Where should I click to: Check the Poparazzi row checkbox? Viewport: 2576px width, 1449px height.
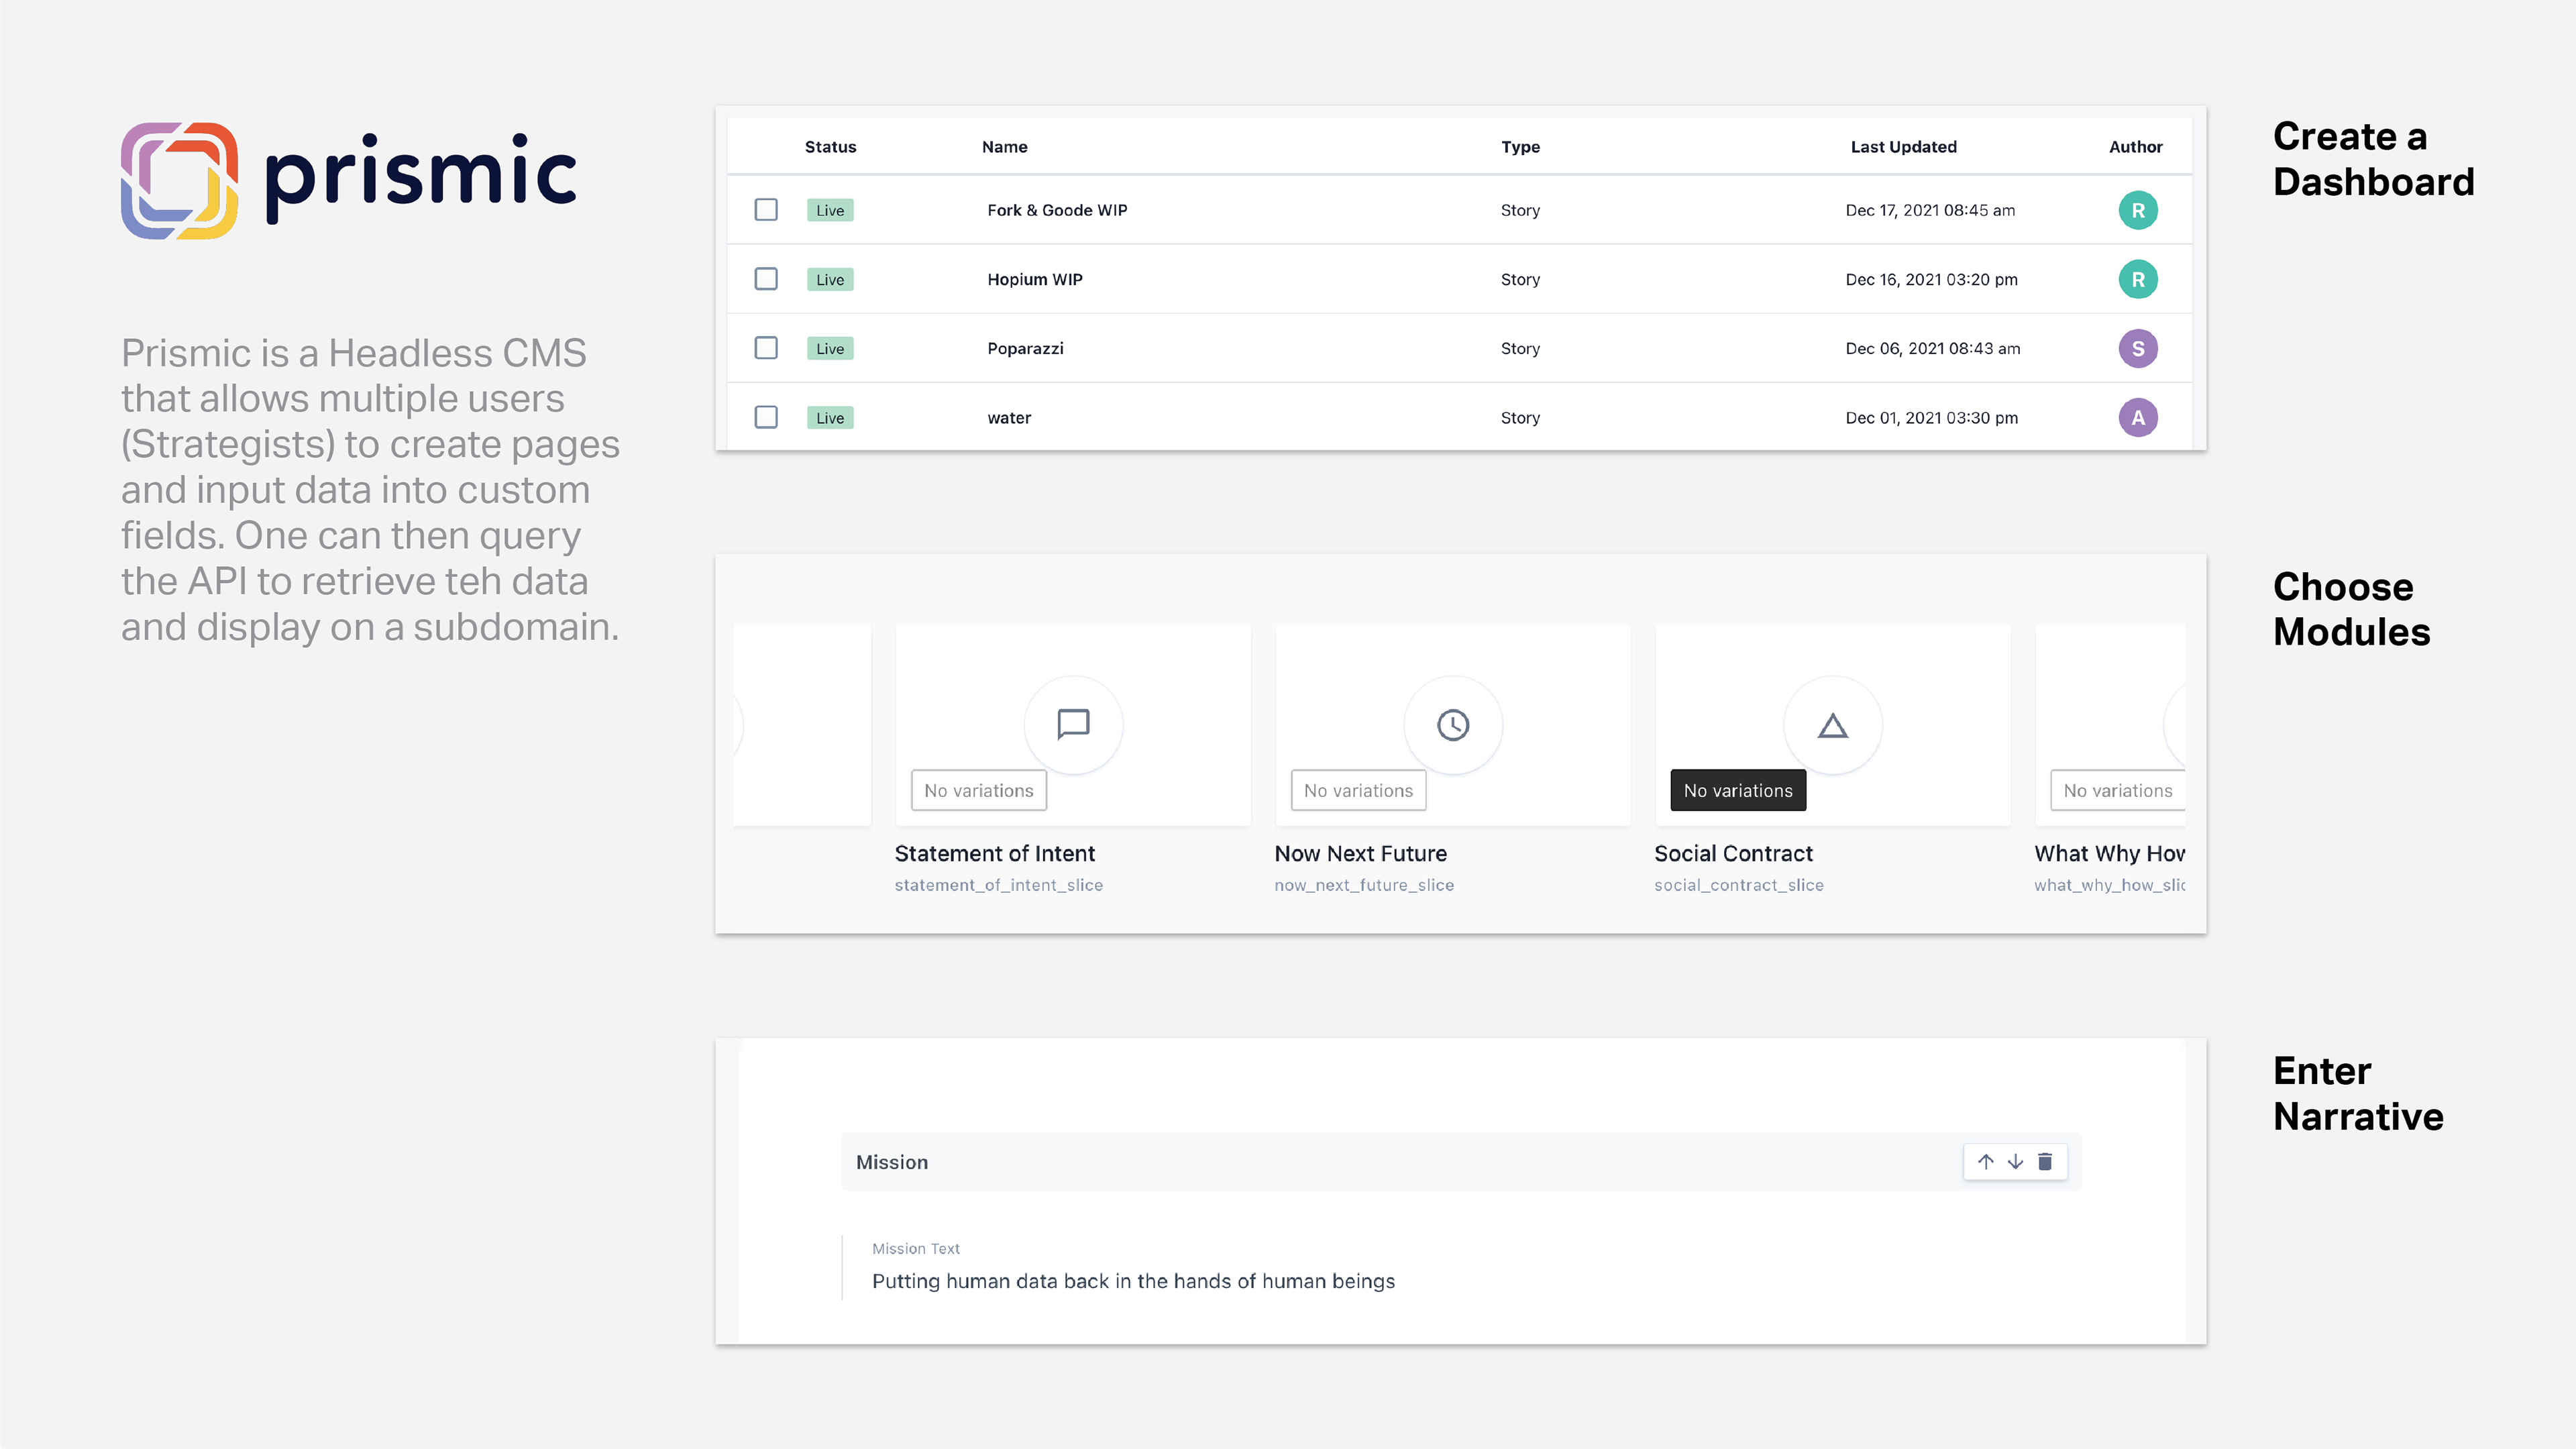coord(766,348)
